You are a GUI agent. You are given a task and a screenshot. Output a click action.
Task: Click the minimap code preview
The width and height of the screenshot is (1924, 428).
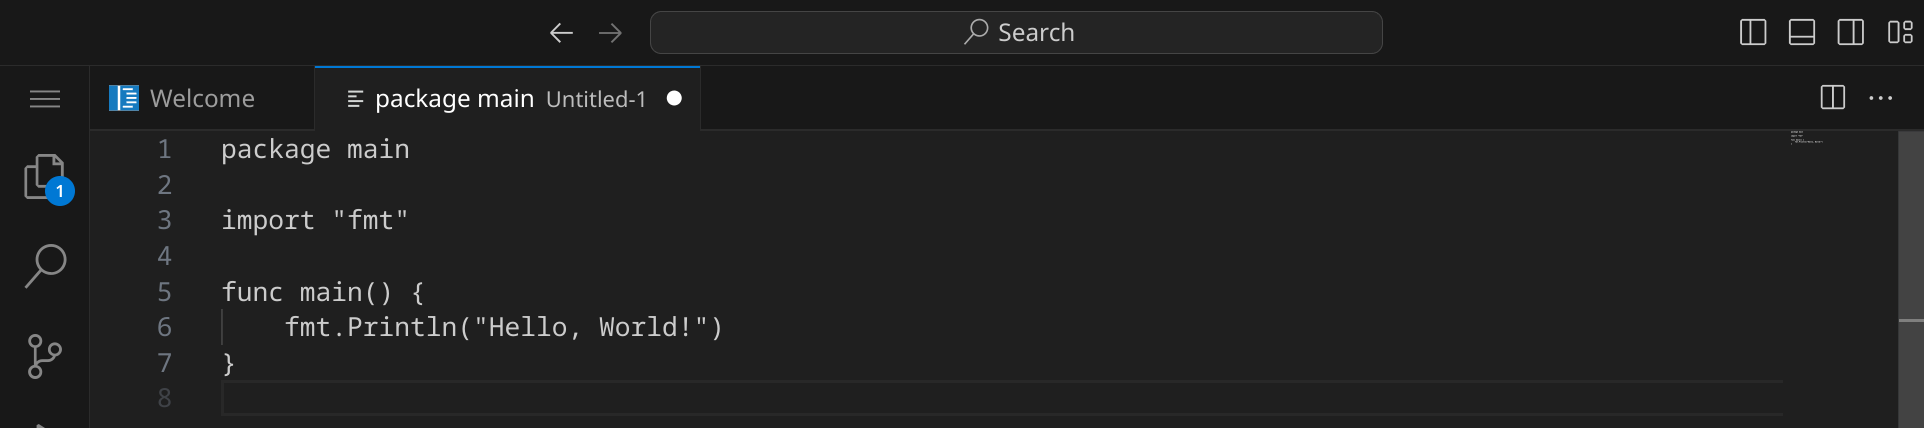tap(1806, 138)
